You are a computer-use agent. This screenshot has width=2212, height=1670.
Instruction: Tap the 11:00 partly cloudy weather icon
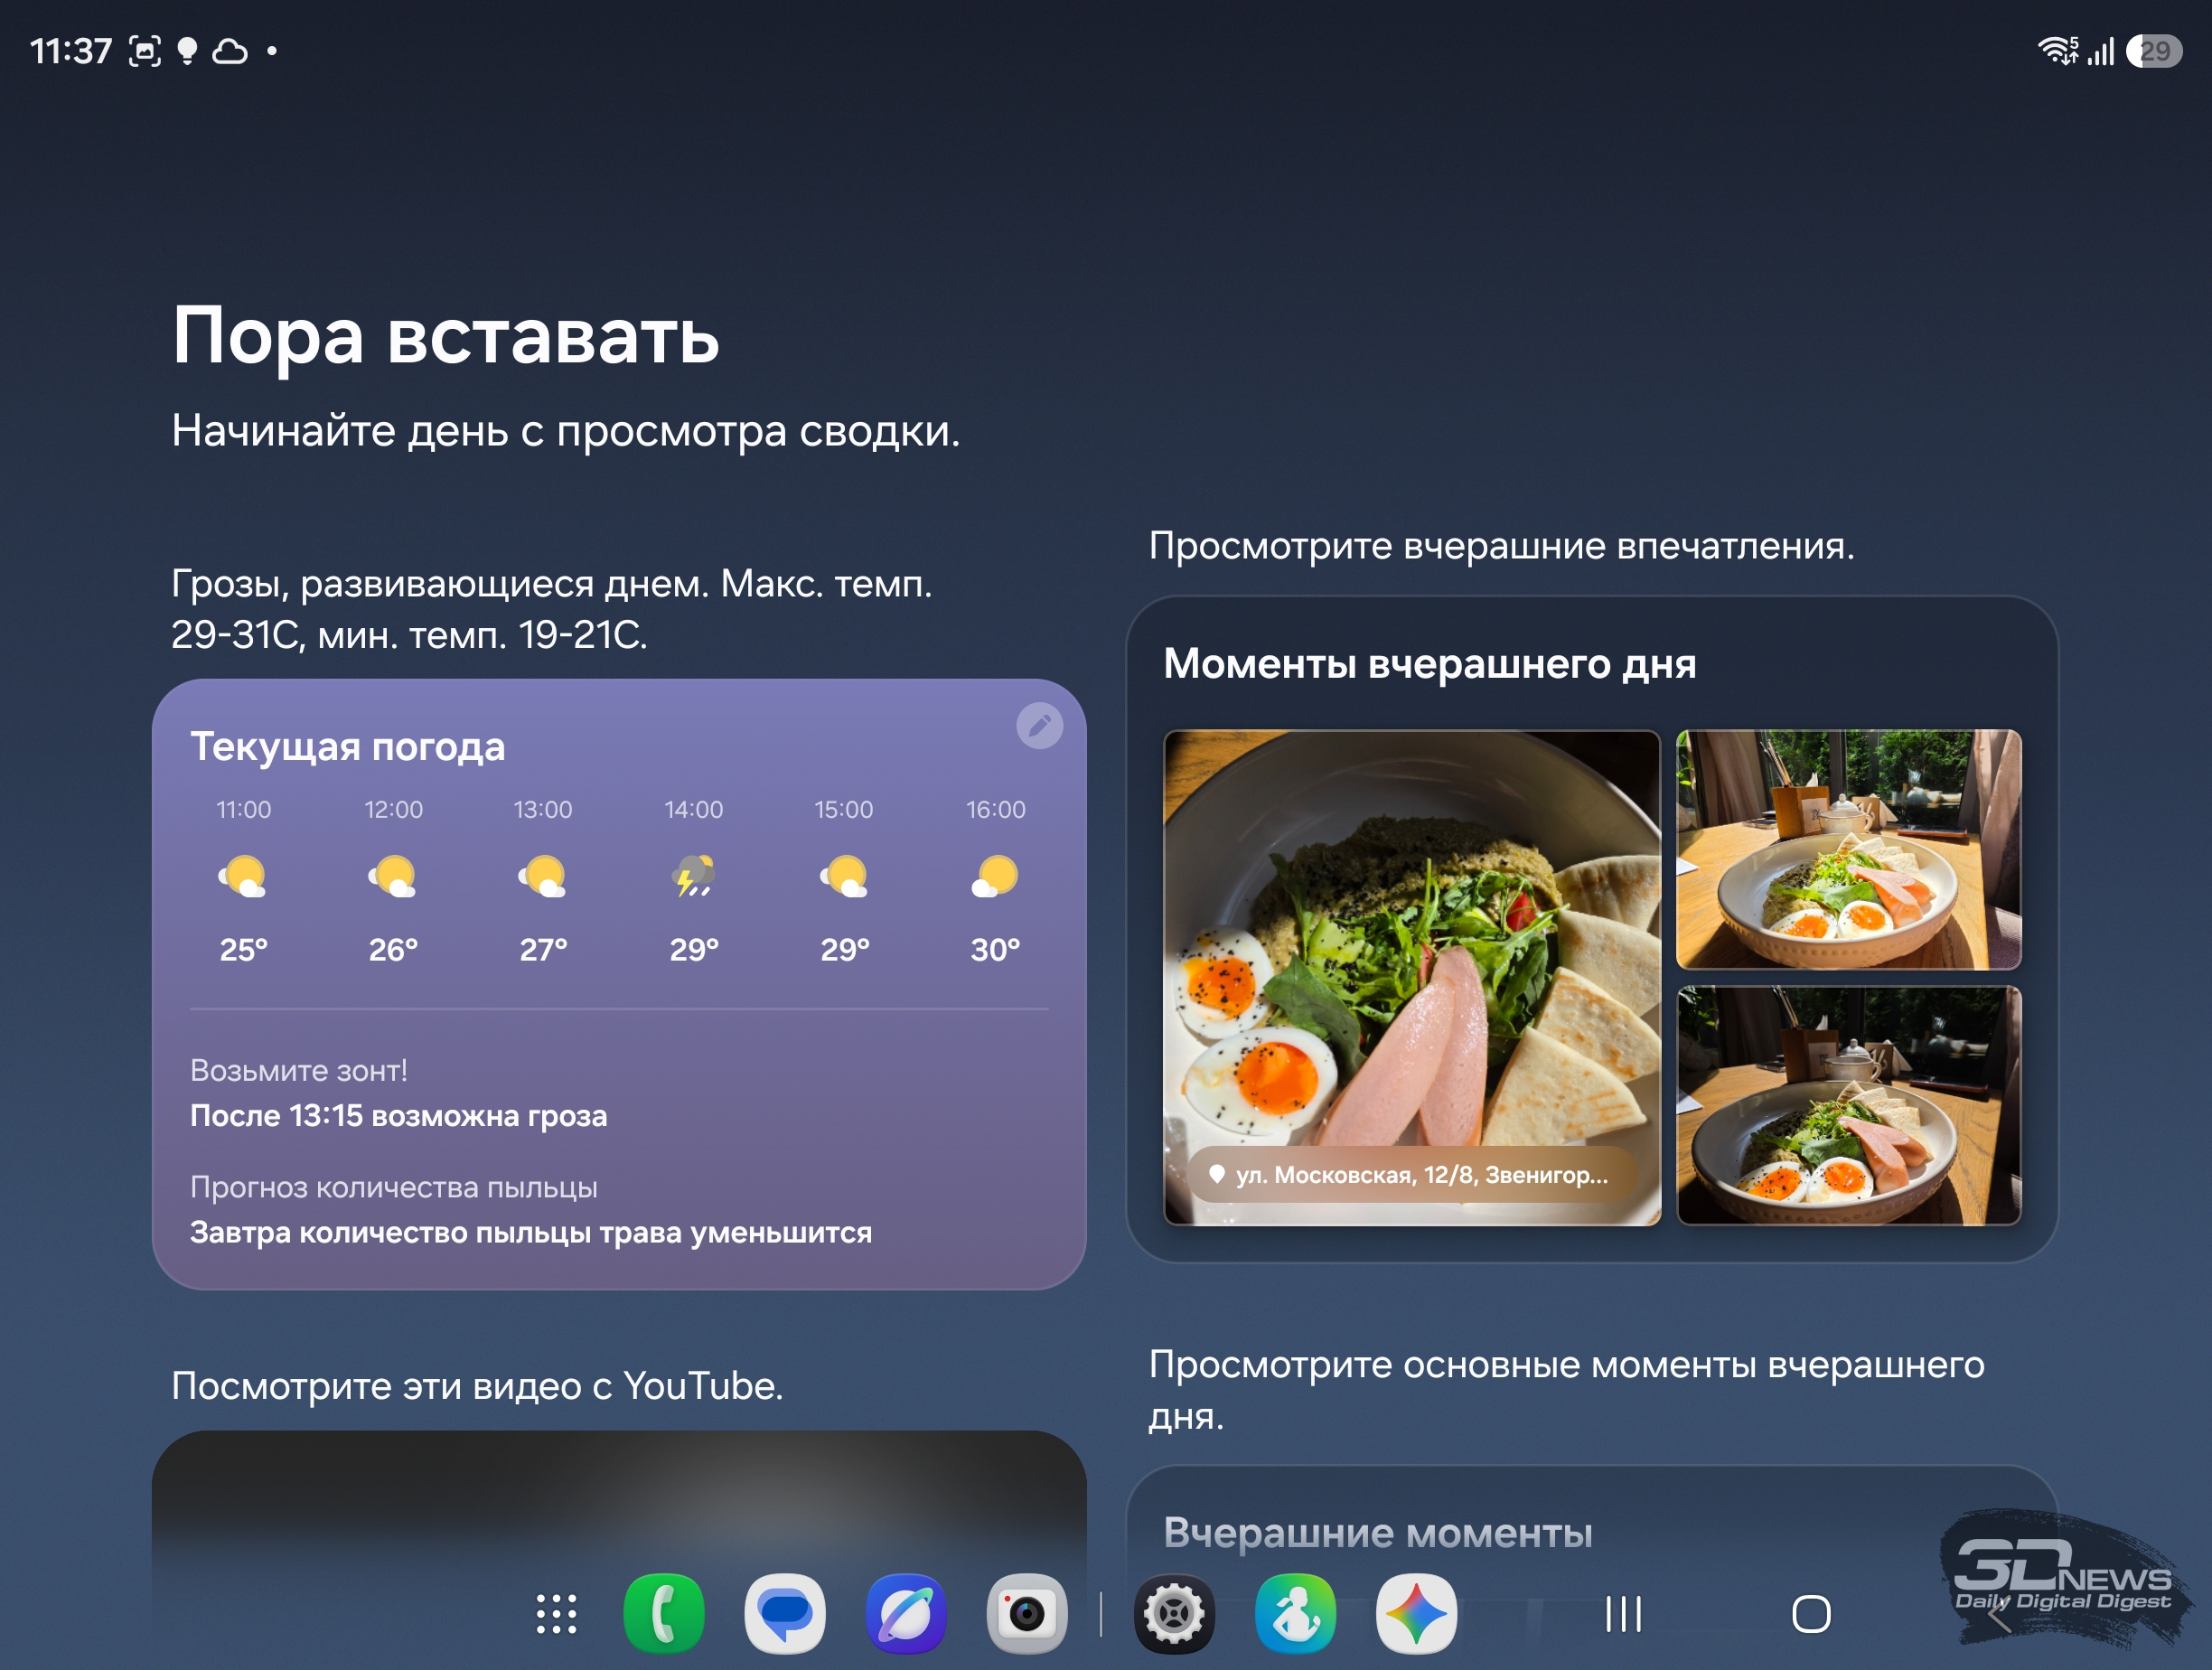pyautogui.click(x=243, y=876)
